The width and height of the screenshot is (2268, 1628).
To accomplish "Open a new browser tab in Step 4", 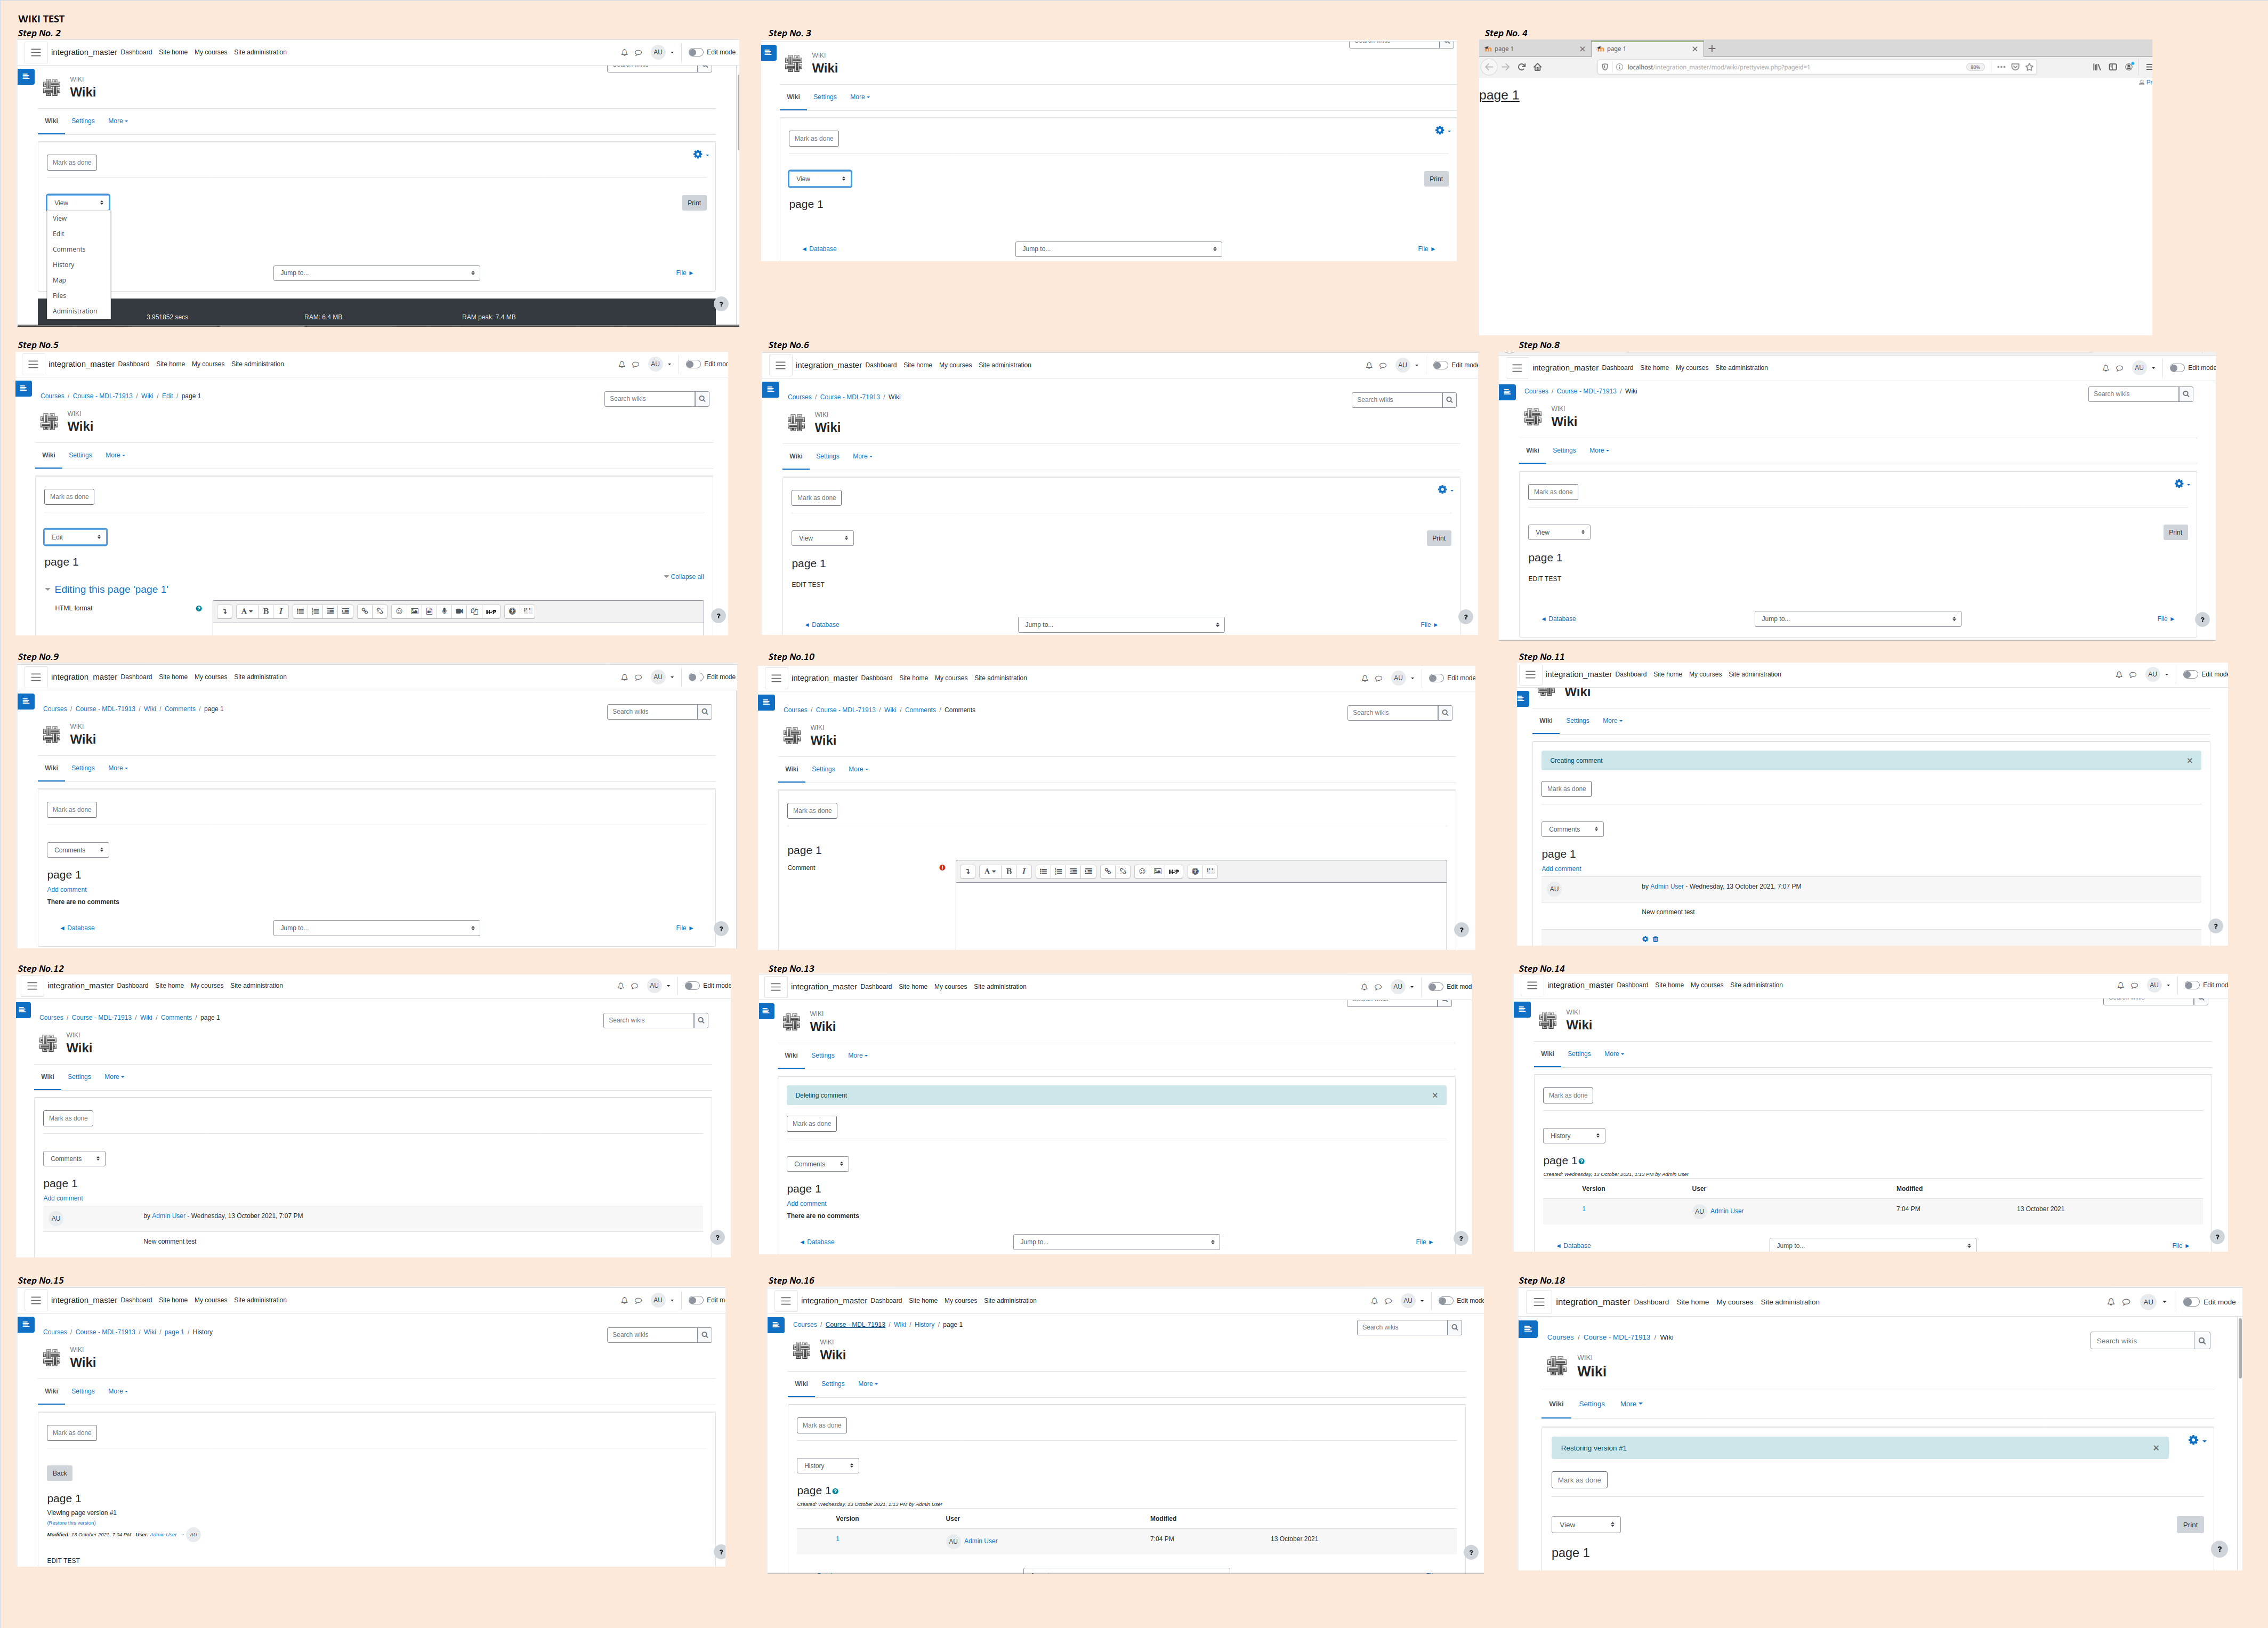I will 1712,48.
